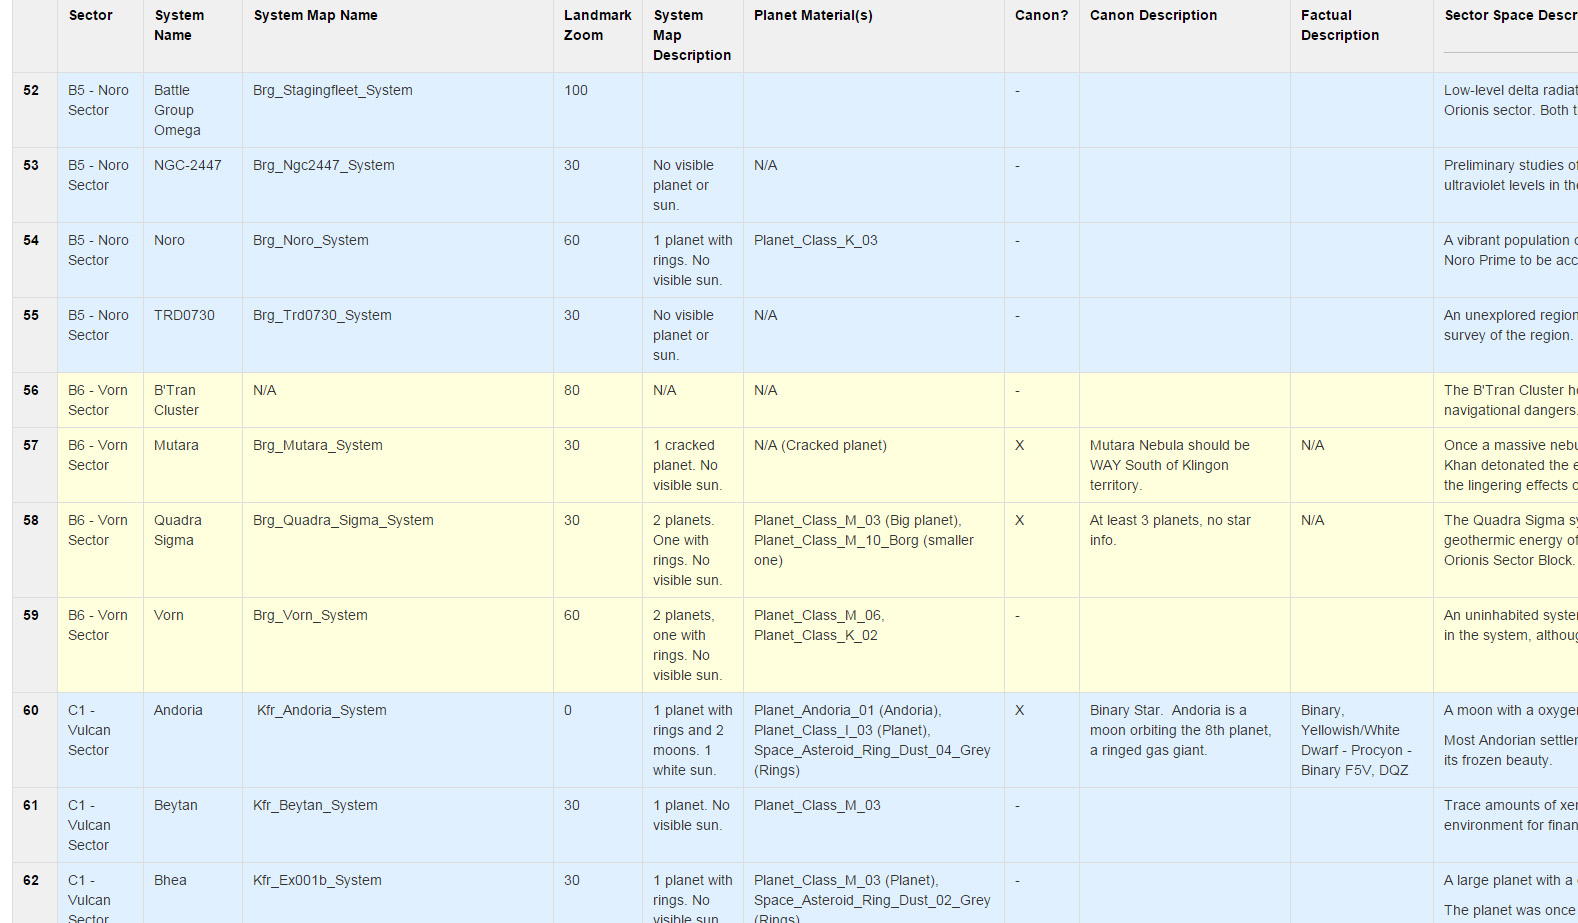Click the Brg_Ngc2447_System cell
Viewport: 1578px width, 923px height.
[x=398, y=185]
